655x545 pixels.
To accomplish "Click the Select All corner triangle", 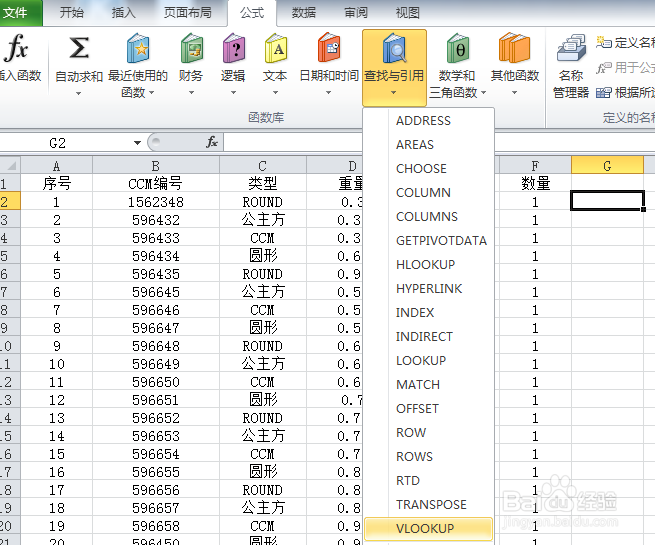I will (x=10, y=165).
